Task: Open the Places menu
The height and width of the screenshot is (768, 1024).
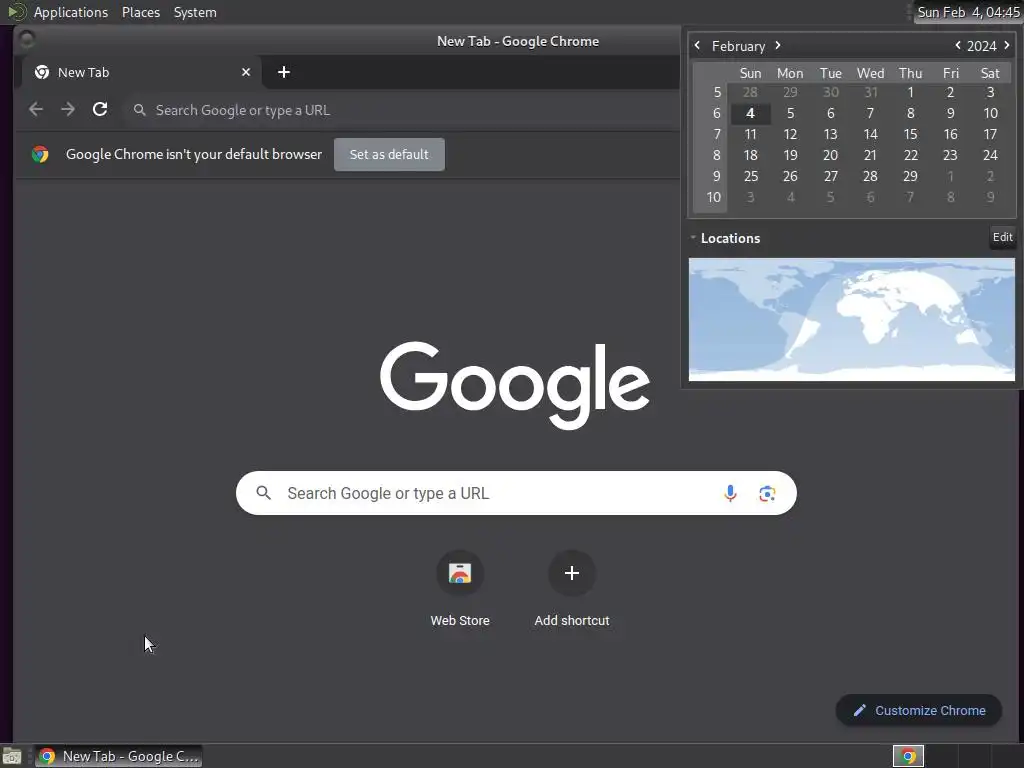Action: pyautogui.click(x=140, y=12)
